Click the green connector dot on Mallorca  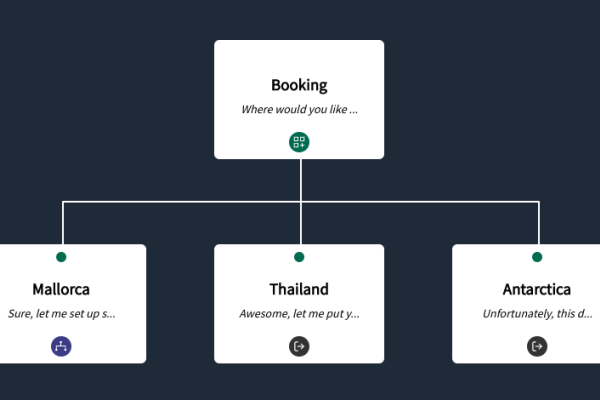(61, 257)
